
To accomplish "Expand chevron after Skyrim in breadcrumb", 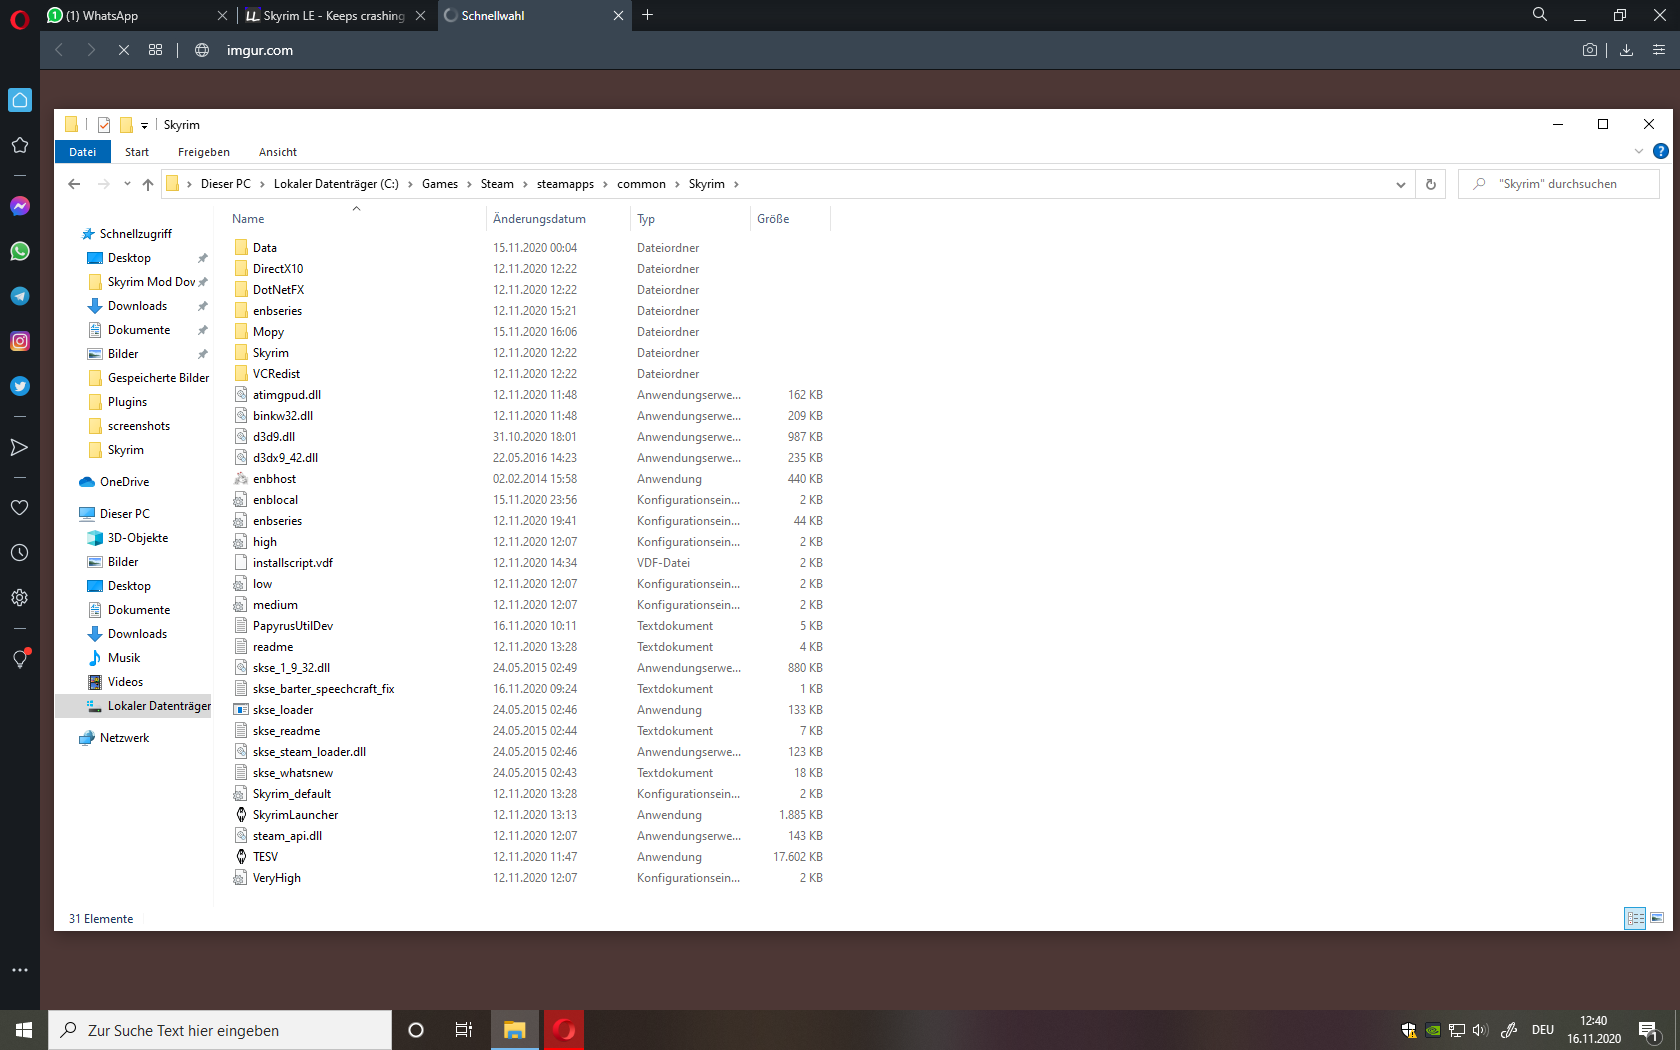I will pos(737,184).
